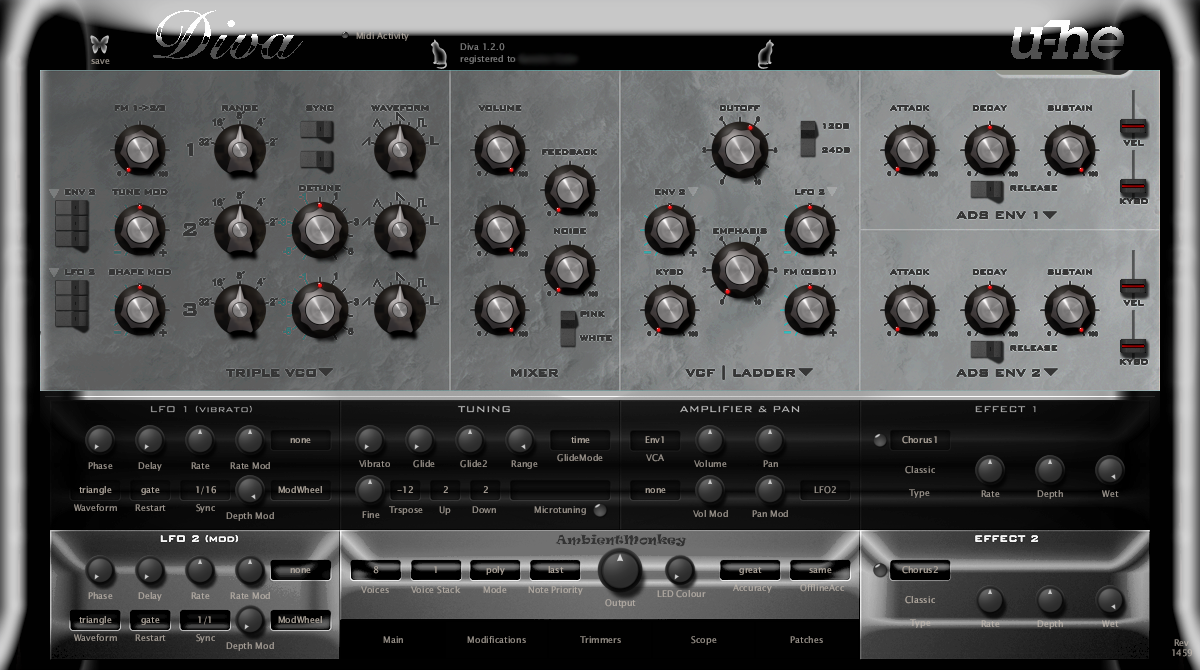Switch to the Patches tab
The image size is (1200, 670).
pos(806,640)
